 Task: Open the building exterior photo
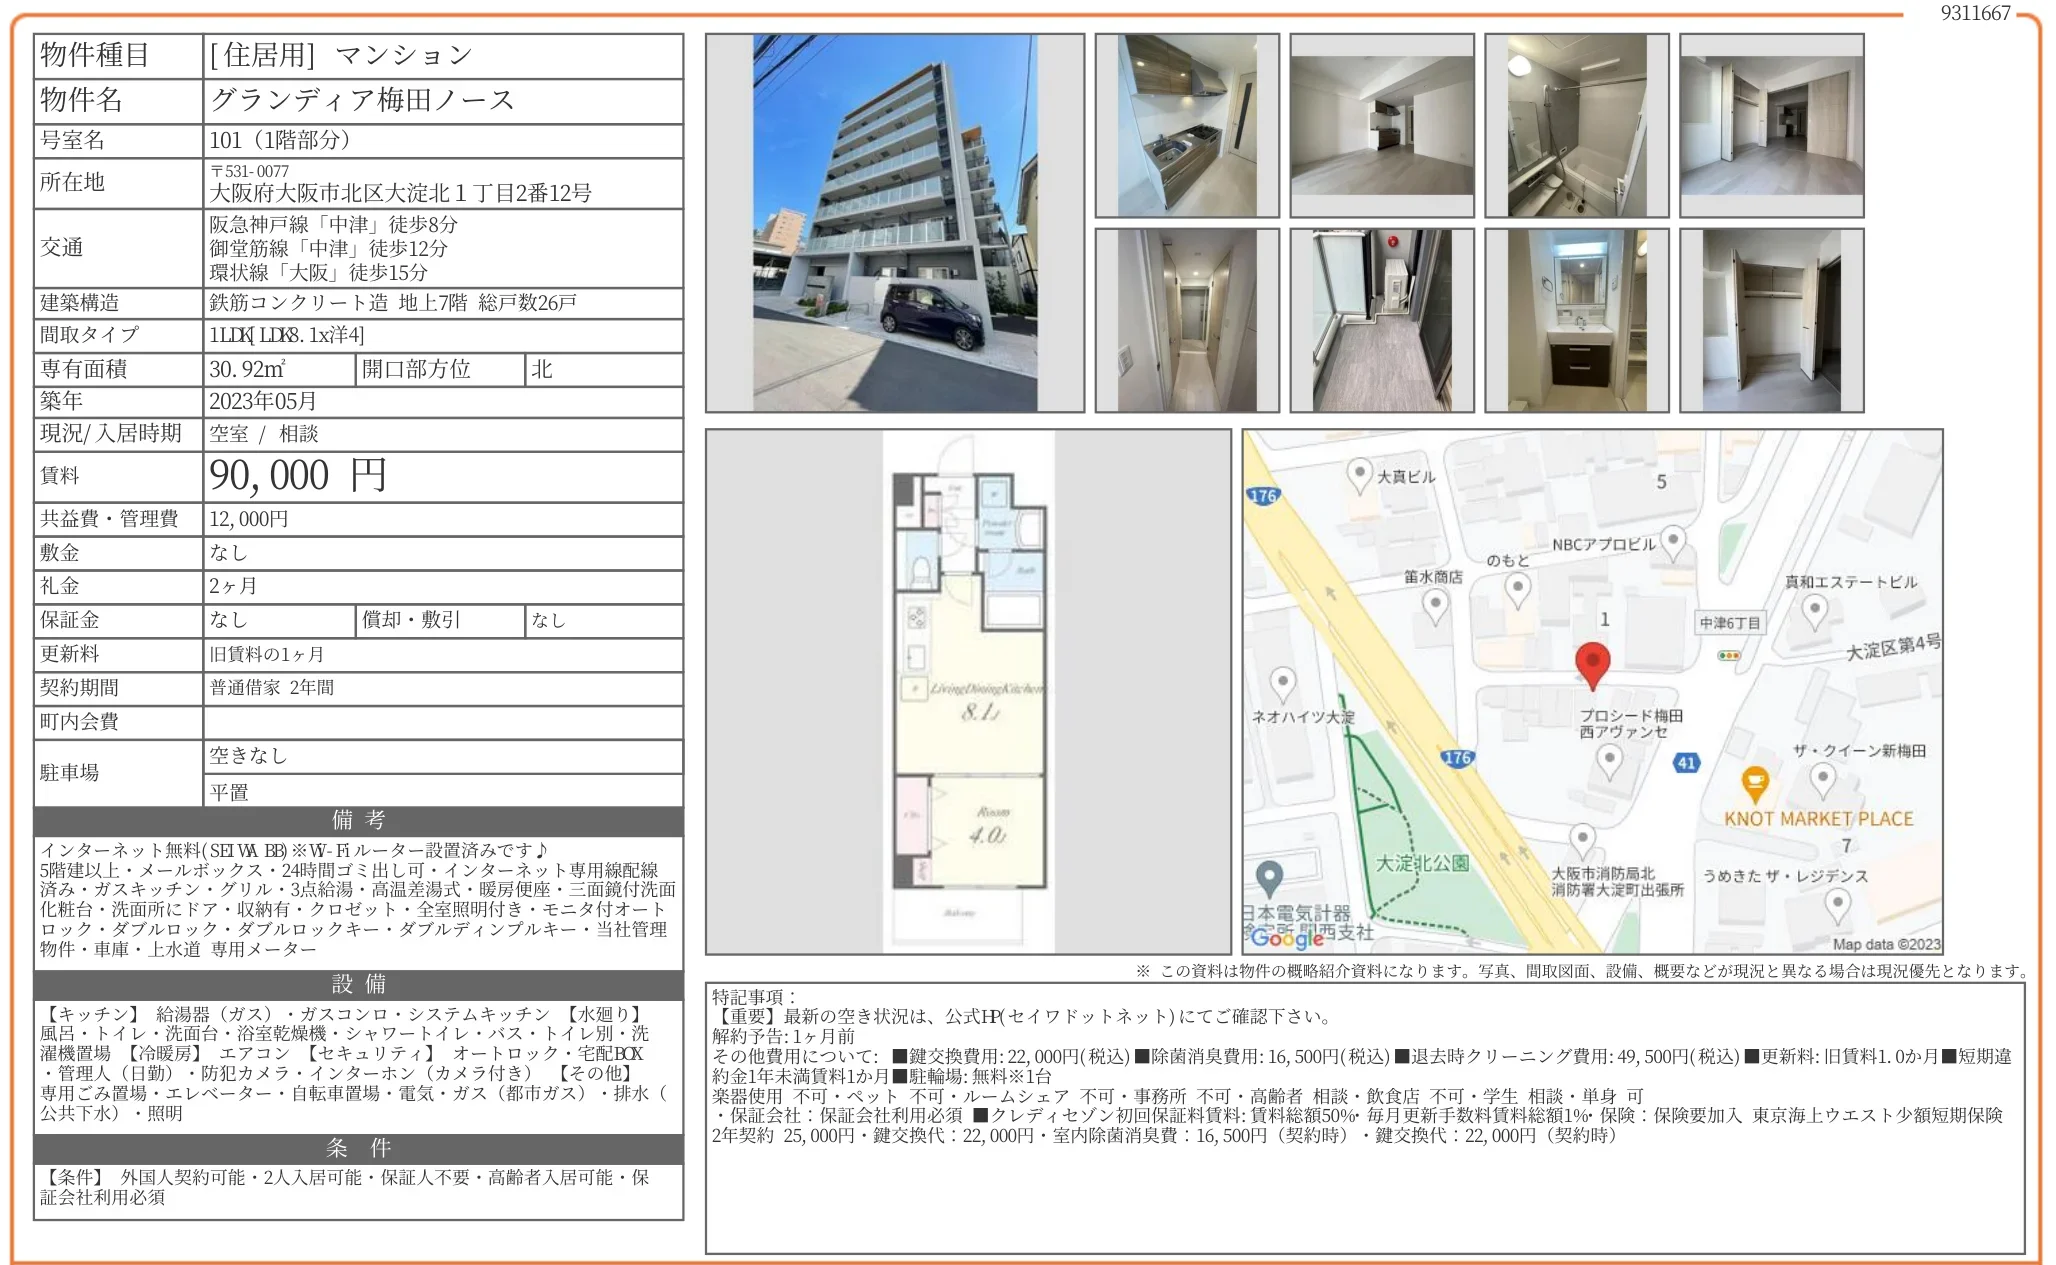tap(894, 223)
